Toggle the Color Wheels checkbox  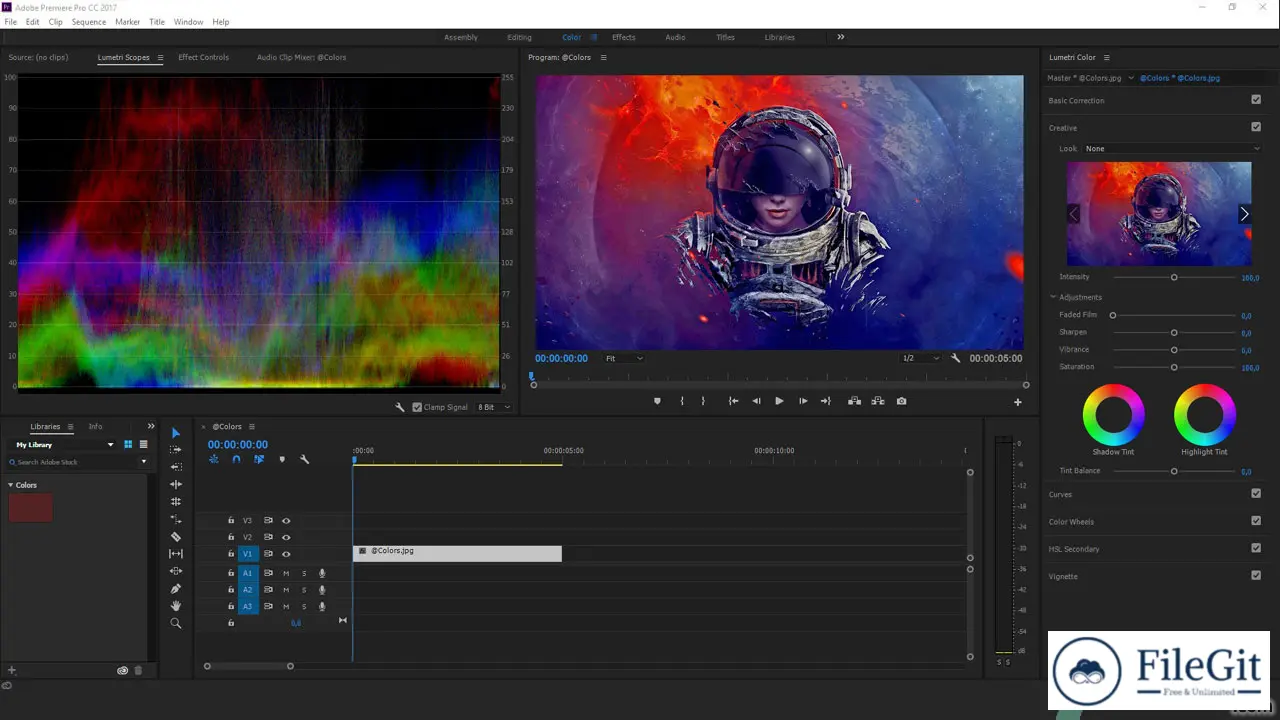point(1256,520)
